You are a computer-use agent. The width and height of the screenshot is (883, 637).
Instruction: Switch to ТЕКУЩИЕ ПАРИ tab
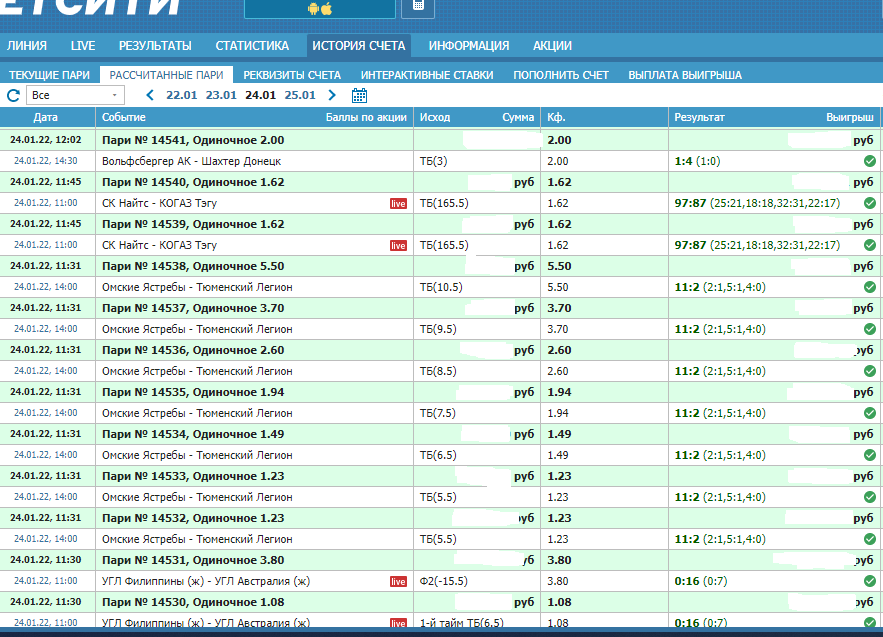pyautogui.click(x=50, y=75)
